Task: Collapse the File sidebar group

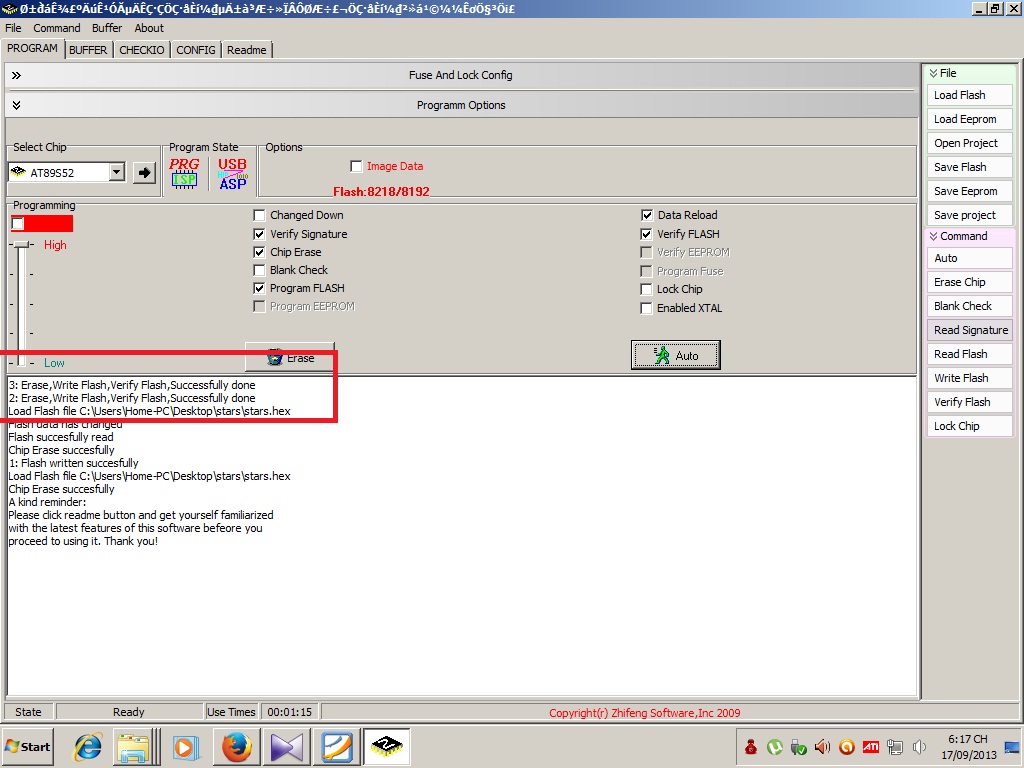Action: (934, 73)
